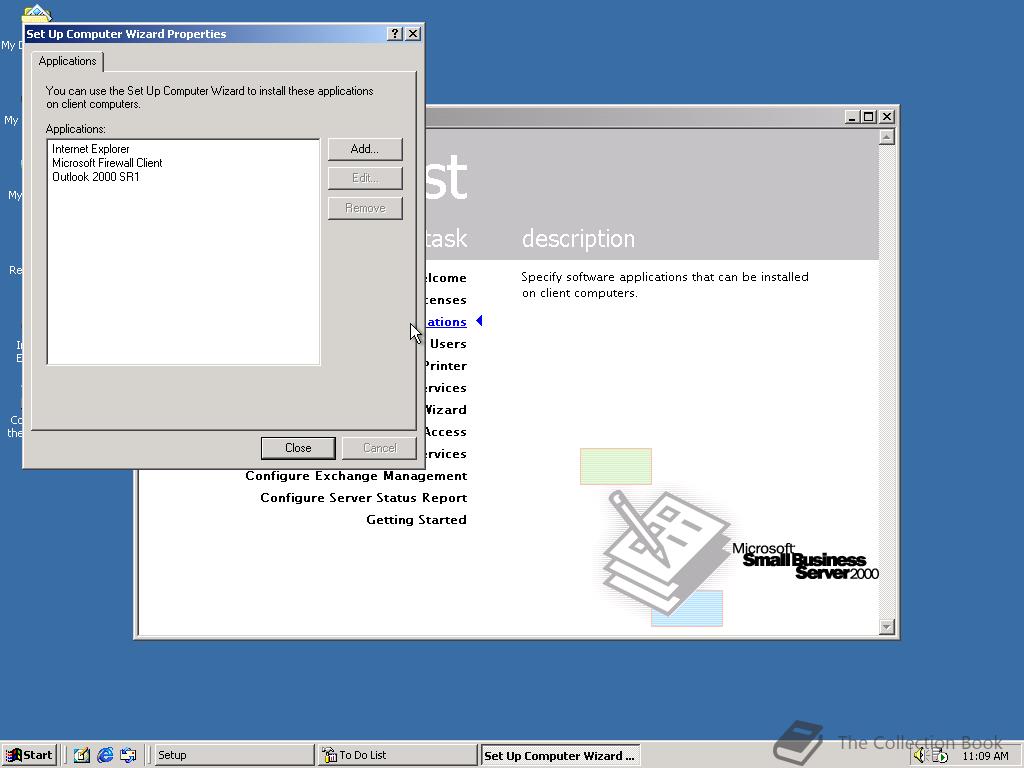Maximize the To Do List window

click(x=869, y=117)
